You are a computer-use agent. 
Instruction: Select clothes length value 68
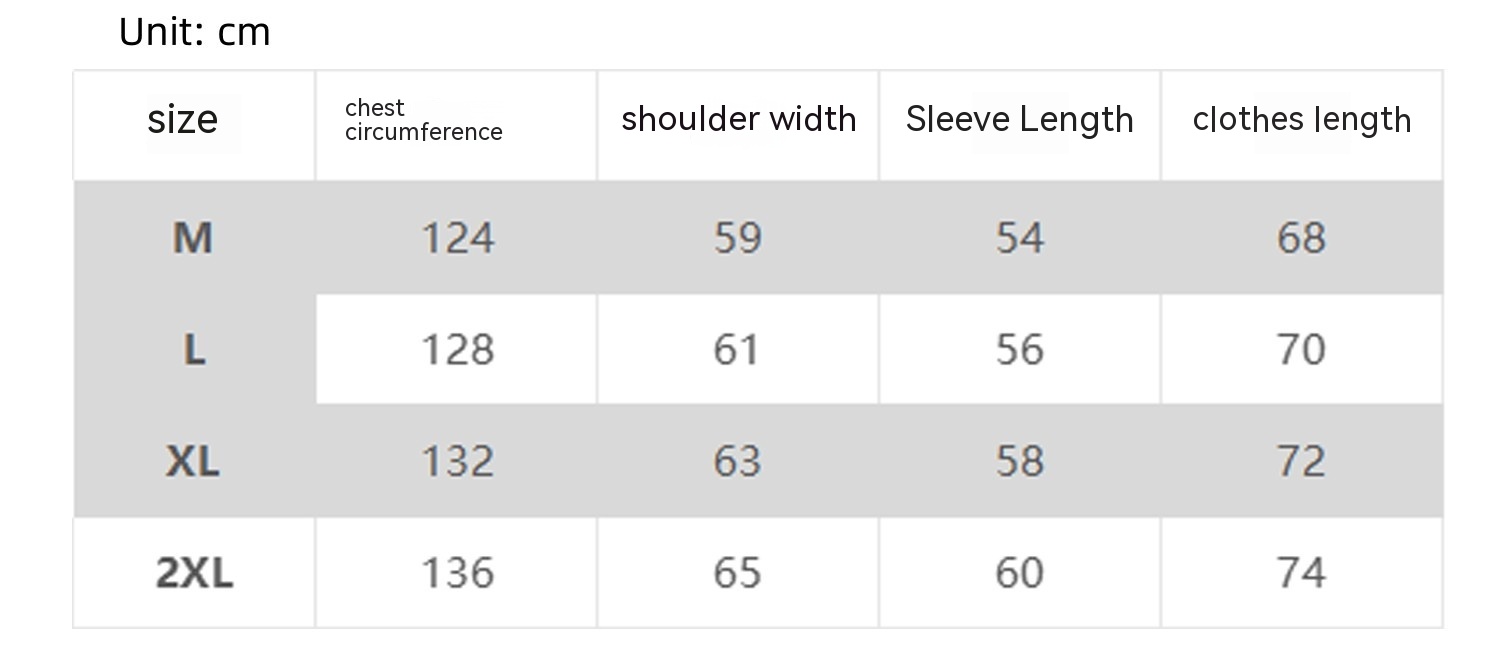pos(1301,238)
